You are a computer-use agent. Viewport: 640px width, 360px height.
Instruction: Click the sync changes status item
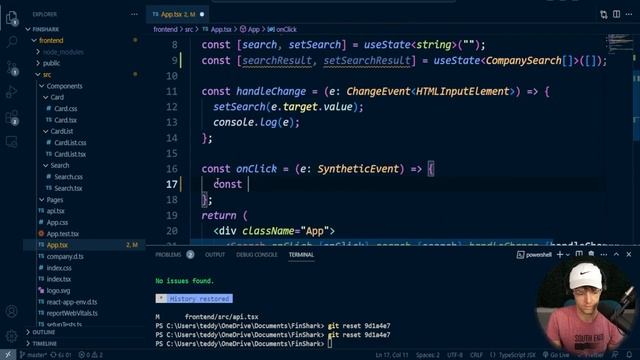tap(61, 355)
